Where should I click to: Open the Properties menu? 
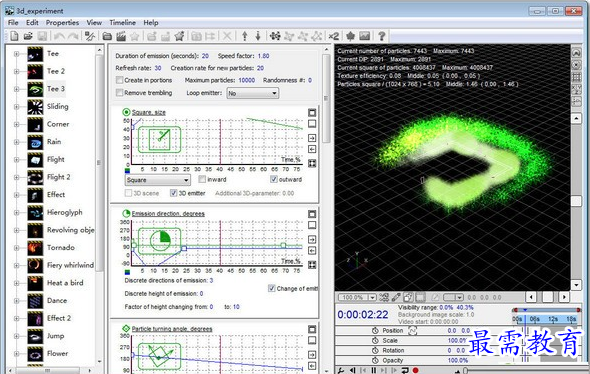62,23
